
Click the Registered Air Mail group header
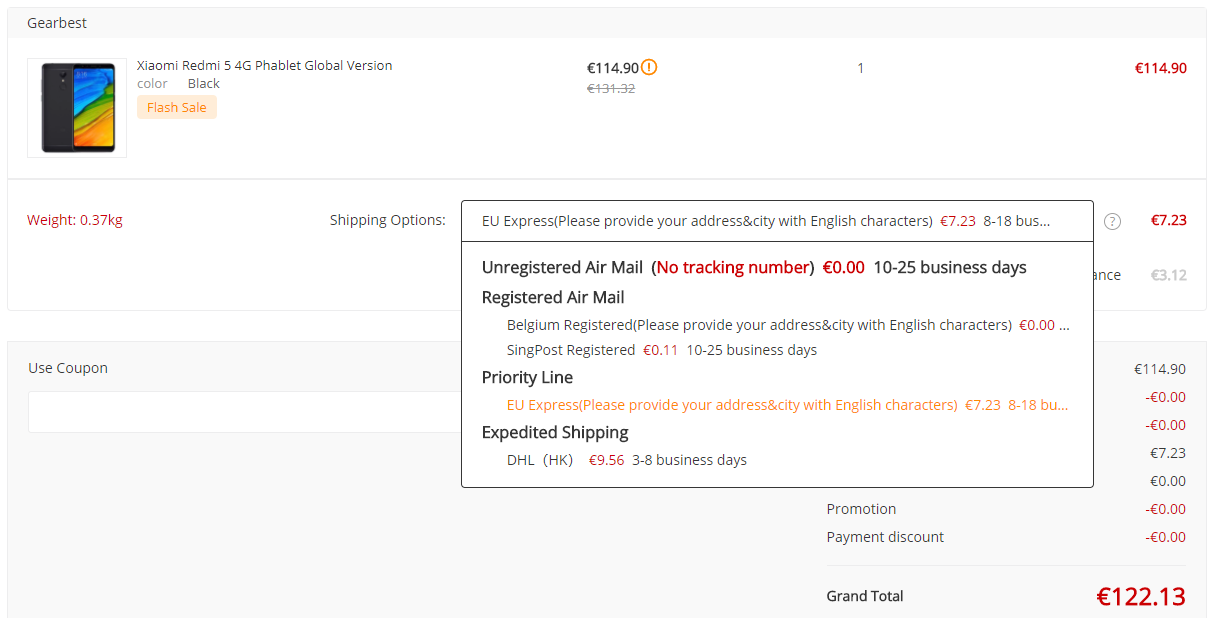(553, 297)
